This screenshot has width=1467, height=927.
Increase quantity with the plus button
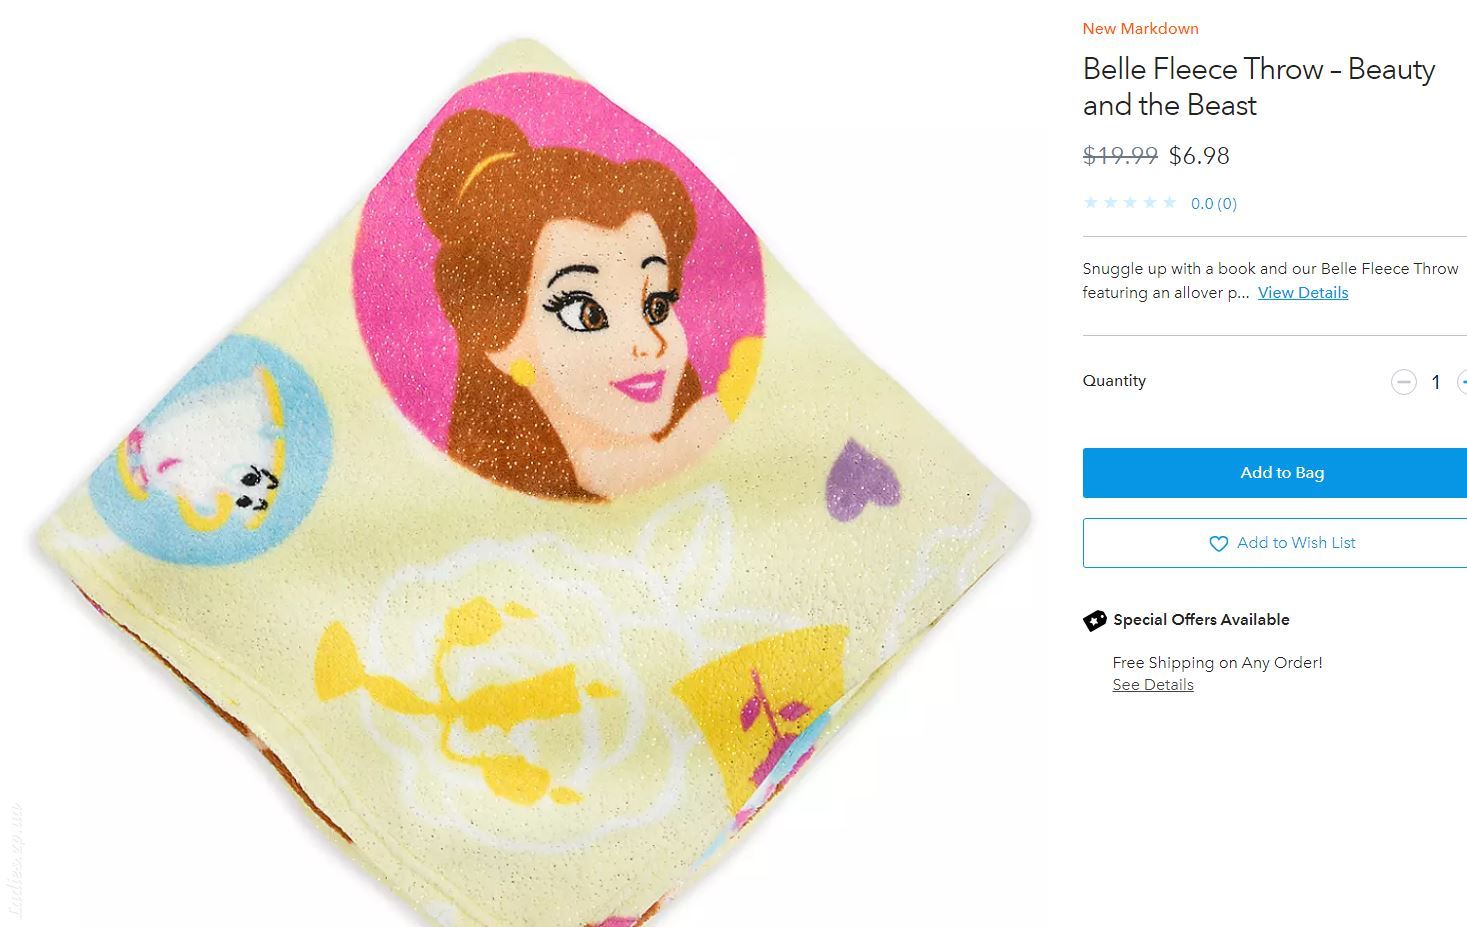[x=1462, y=382]
